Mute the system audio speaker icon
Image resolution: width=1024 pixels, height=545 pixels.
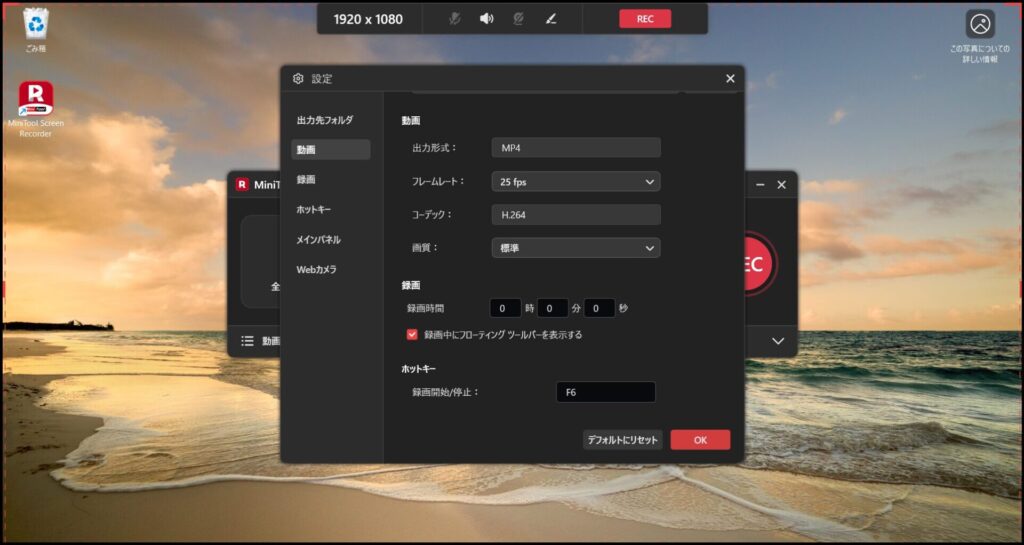[486, 19]
